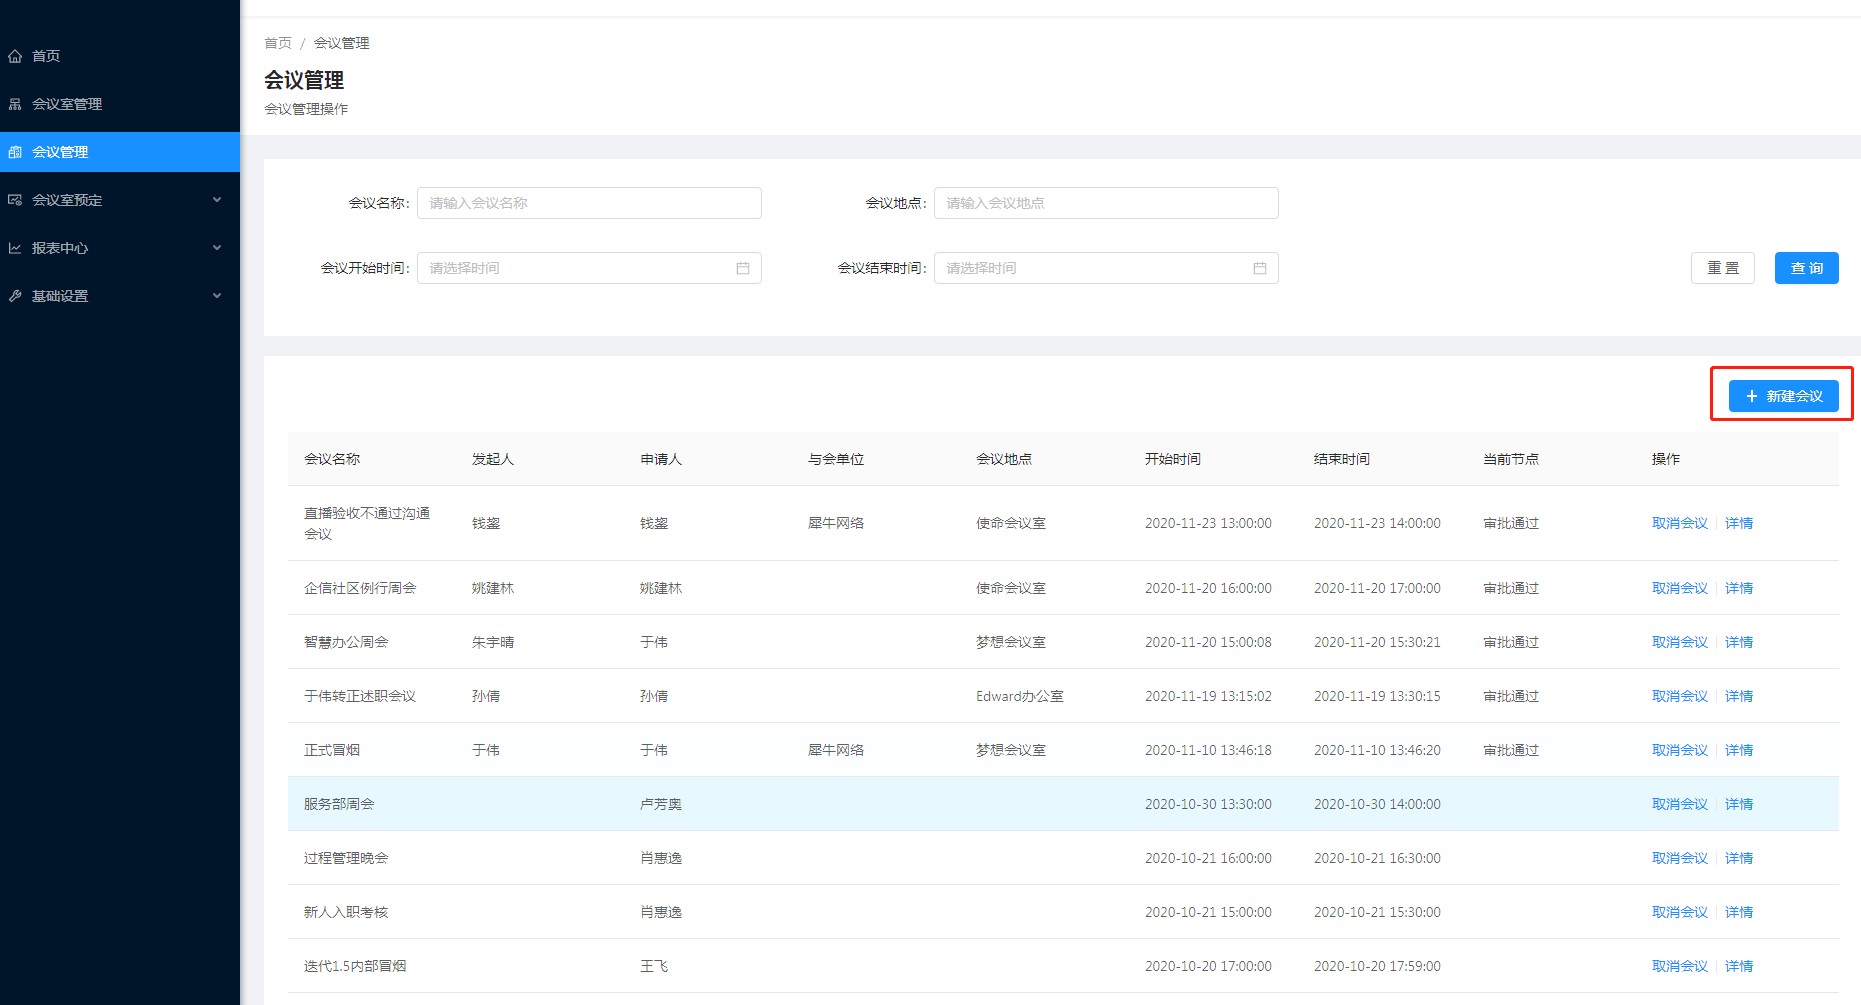
Task: Open the 报表中心 menu item
Action: pyautogui.click(x=120, y=248)
